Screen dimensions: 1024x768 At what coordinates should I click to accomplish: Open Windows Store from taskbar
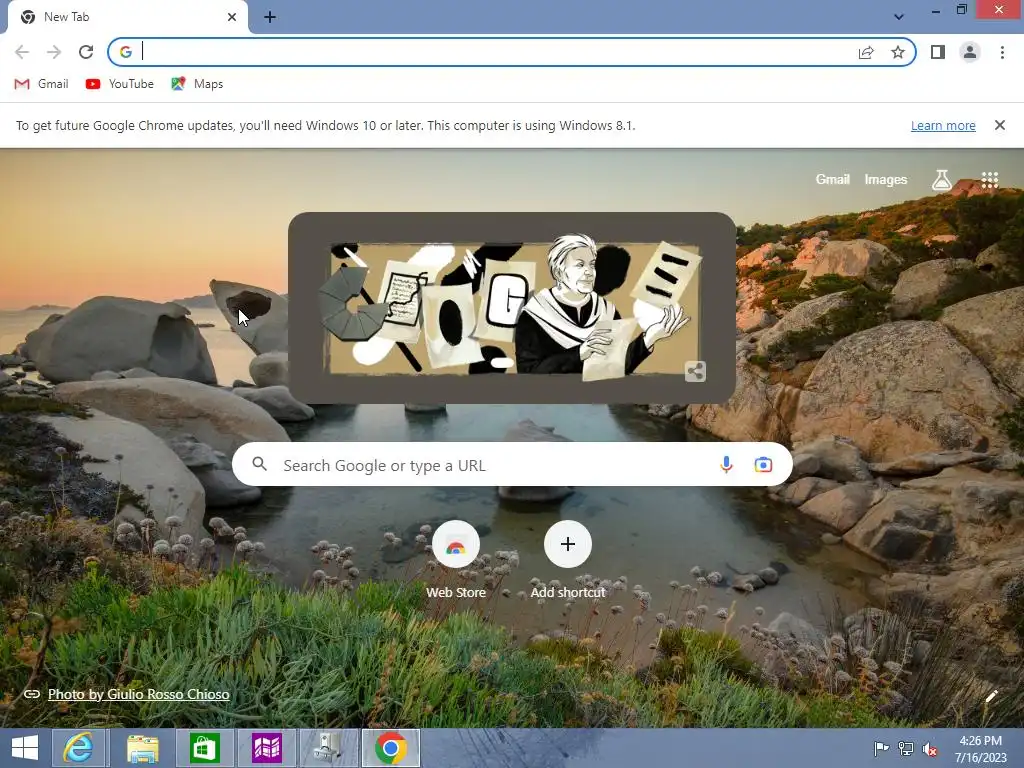pyautogui.click(x=204, y=748)
